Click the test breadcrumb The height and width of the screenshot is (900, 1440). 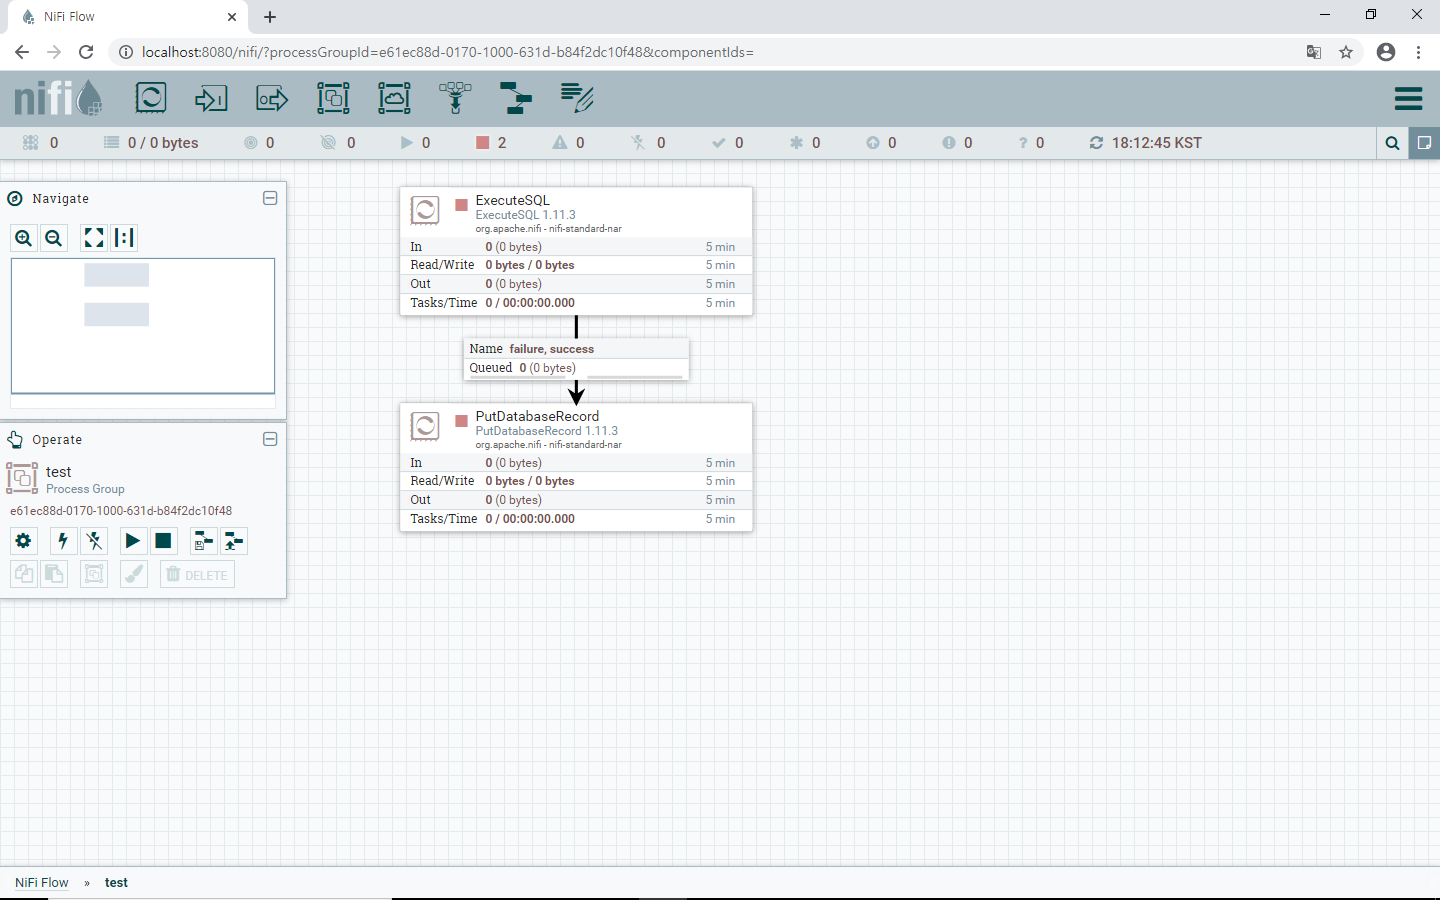[x=116, y=882]
